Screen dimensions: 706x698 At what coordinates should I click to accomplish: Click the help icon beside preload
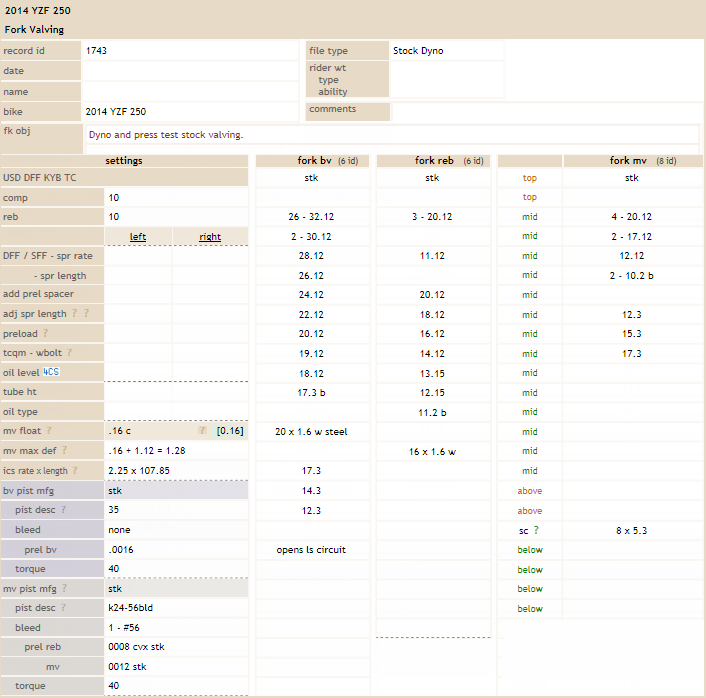46,334
